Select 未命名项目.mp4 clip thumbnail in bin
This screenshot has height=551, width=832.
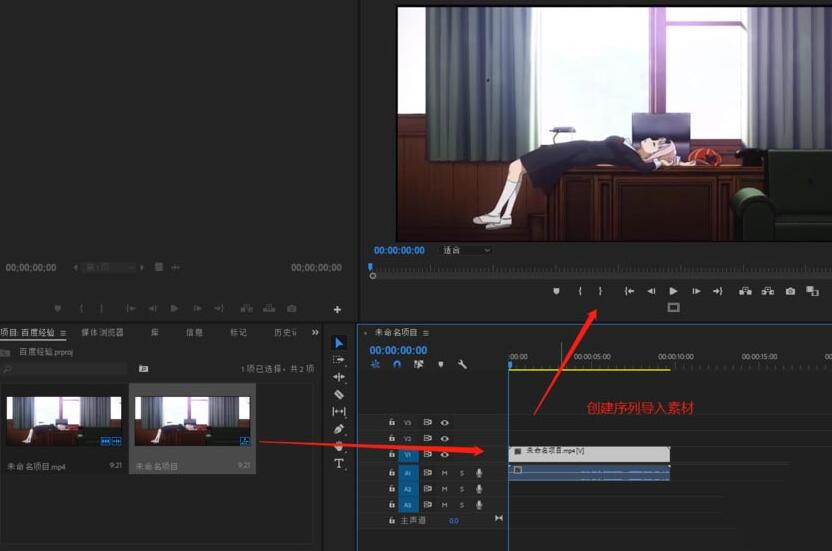pos(64,420)
